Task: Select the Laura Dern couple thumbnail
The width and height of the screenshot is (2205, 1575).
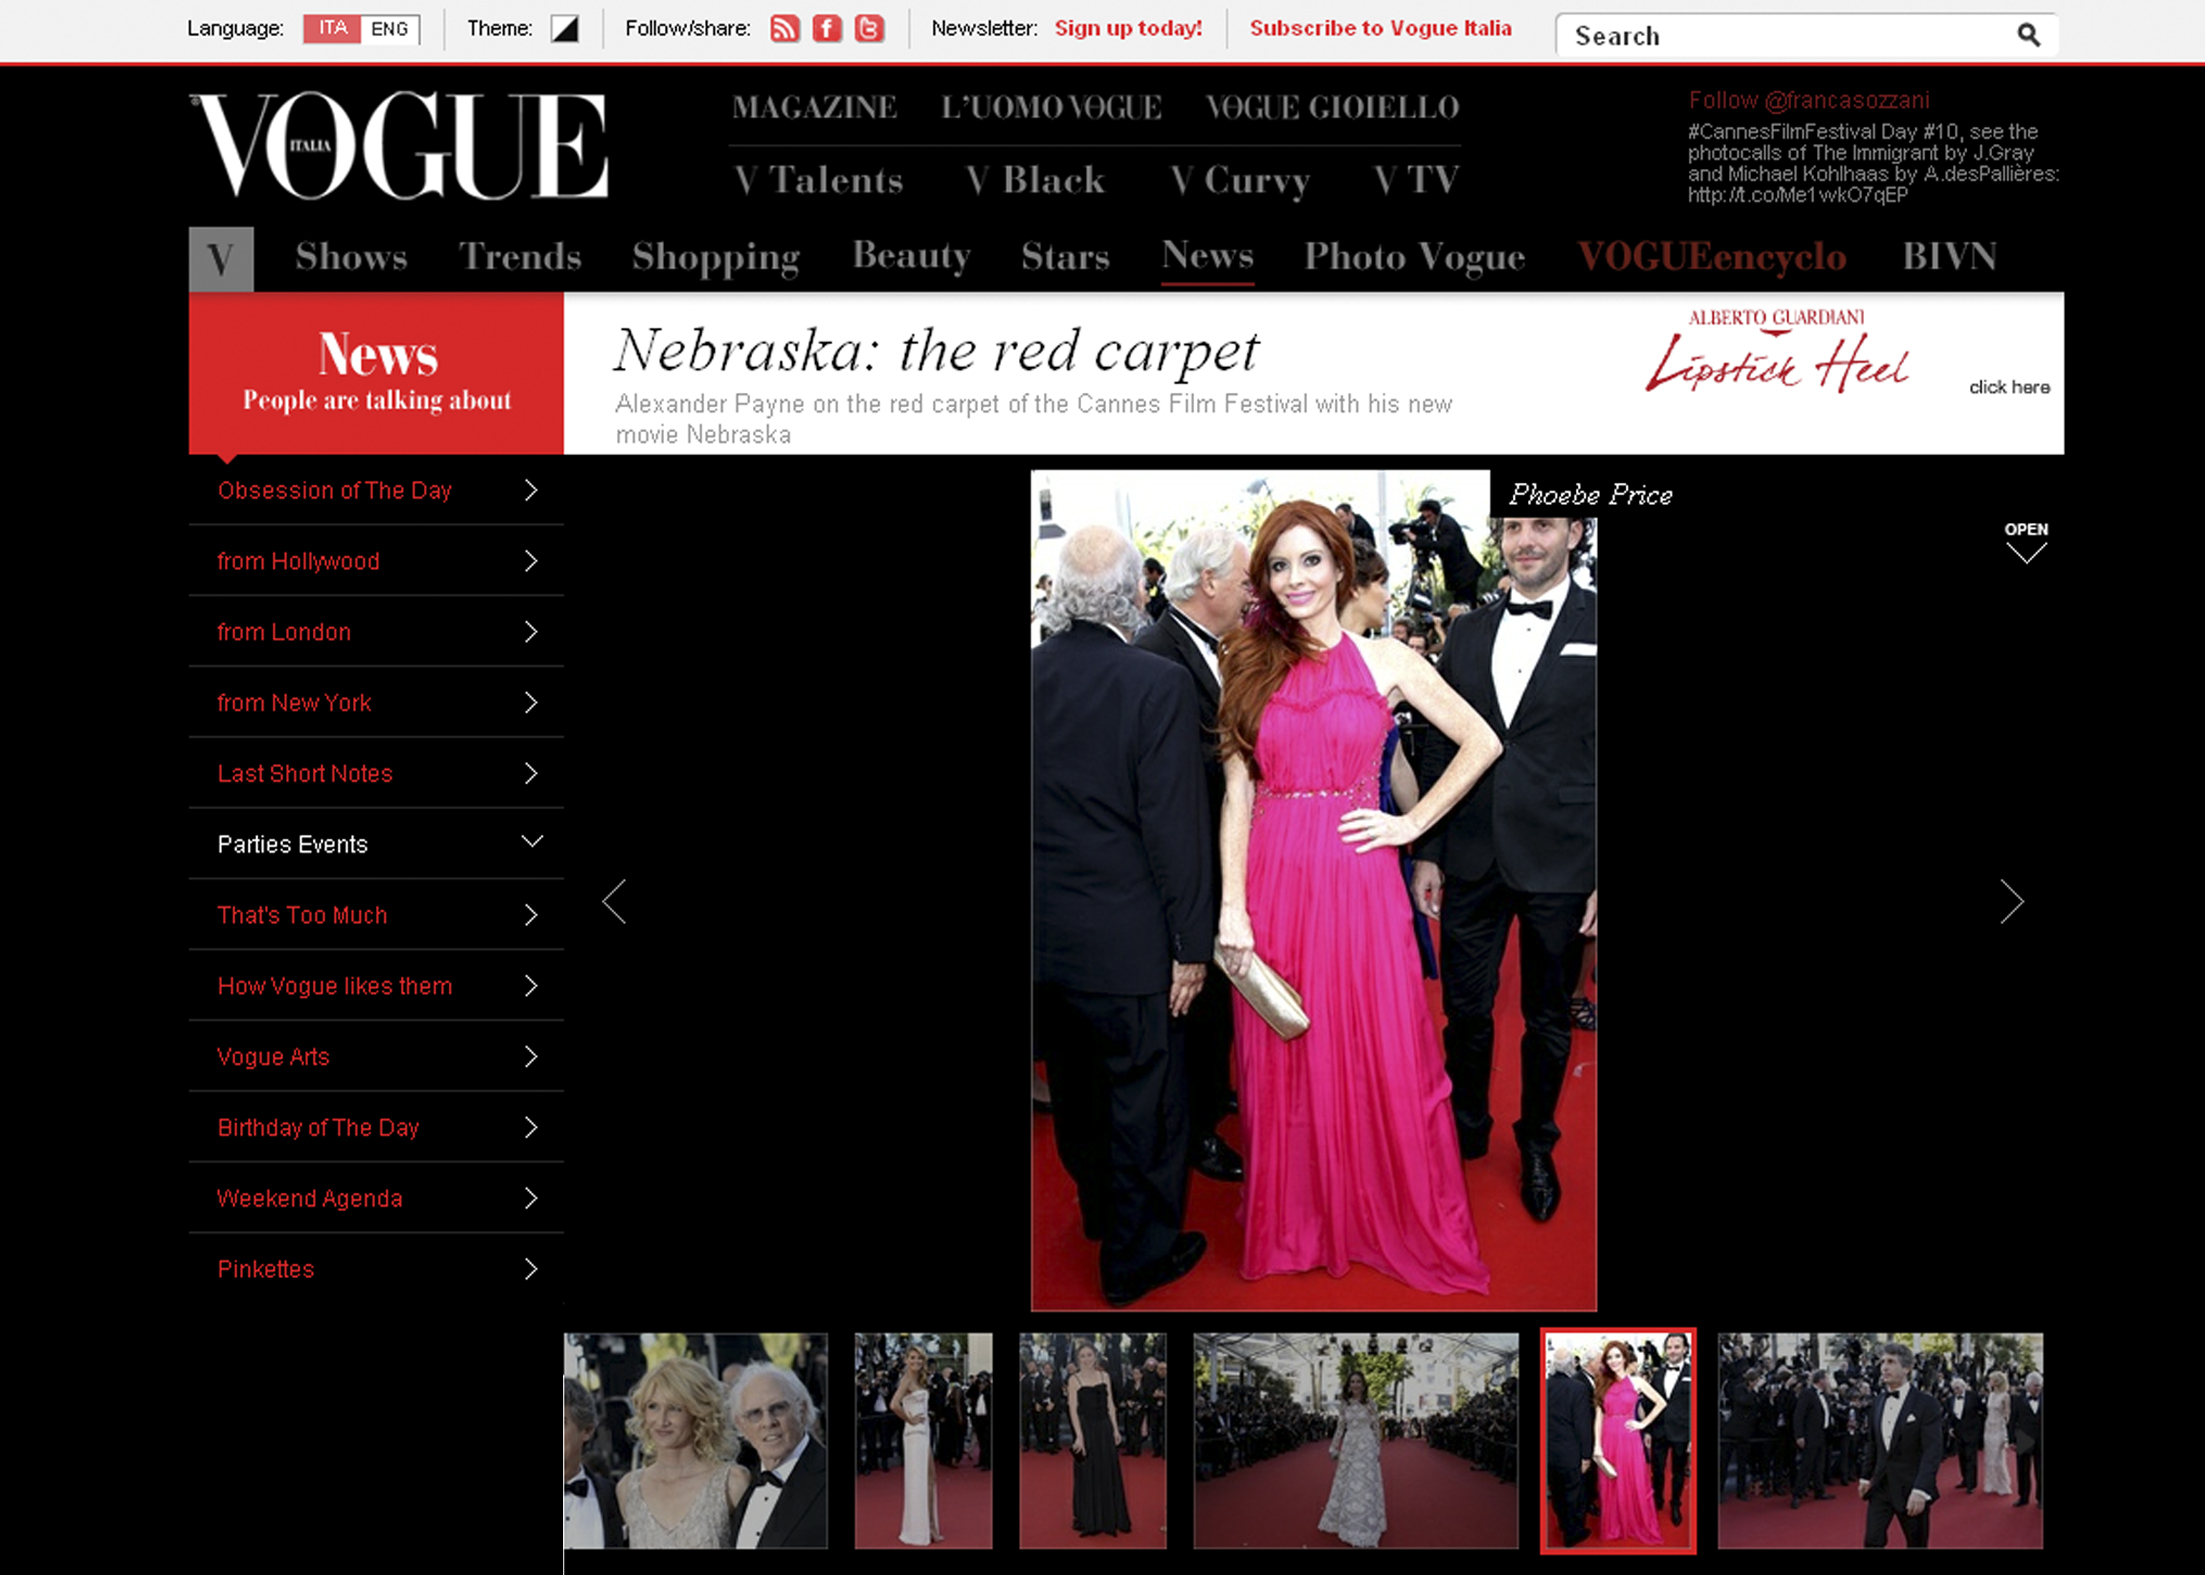Action: coord(696,1440)
